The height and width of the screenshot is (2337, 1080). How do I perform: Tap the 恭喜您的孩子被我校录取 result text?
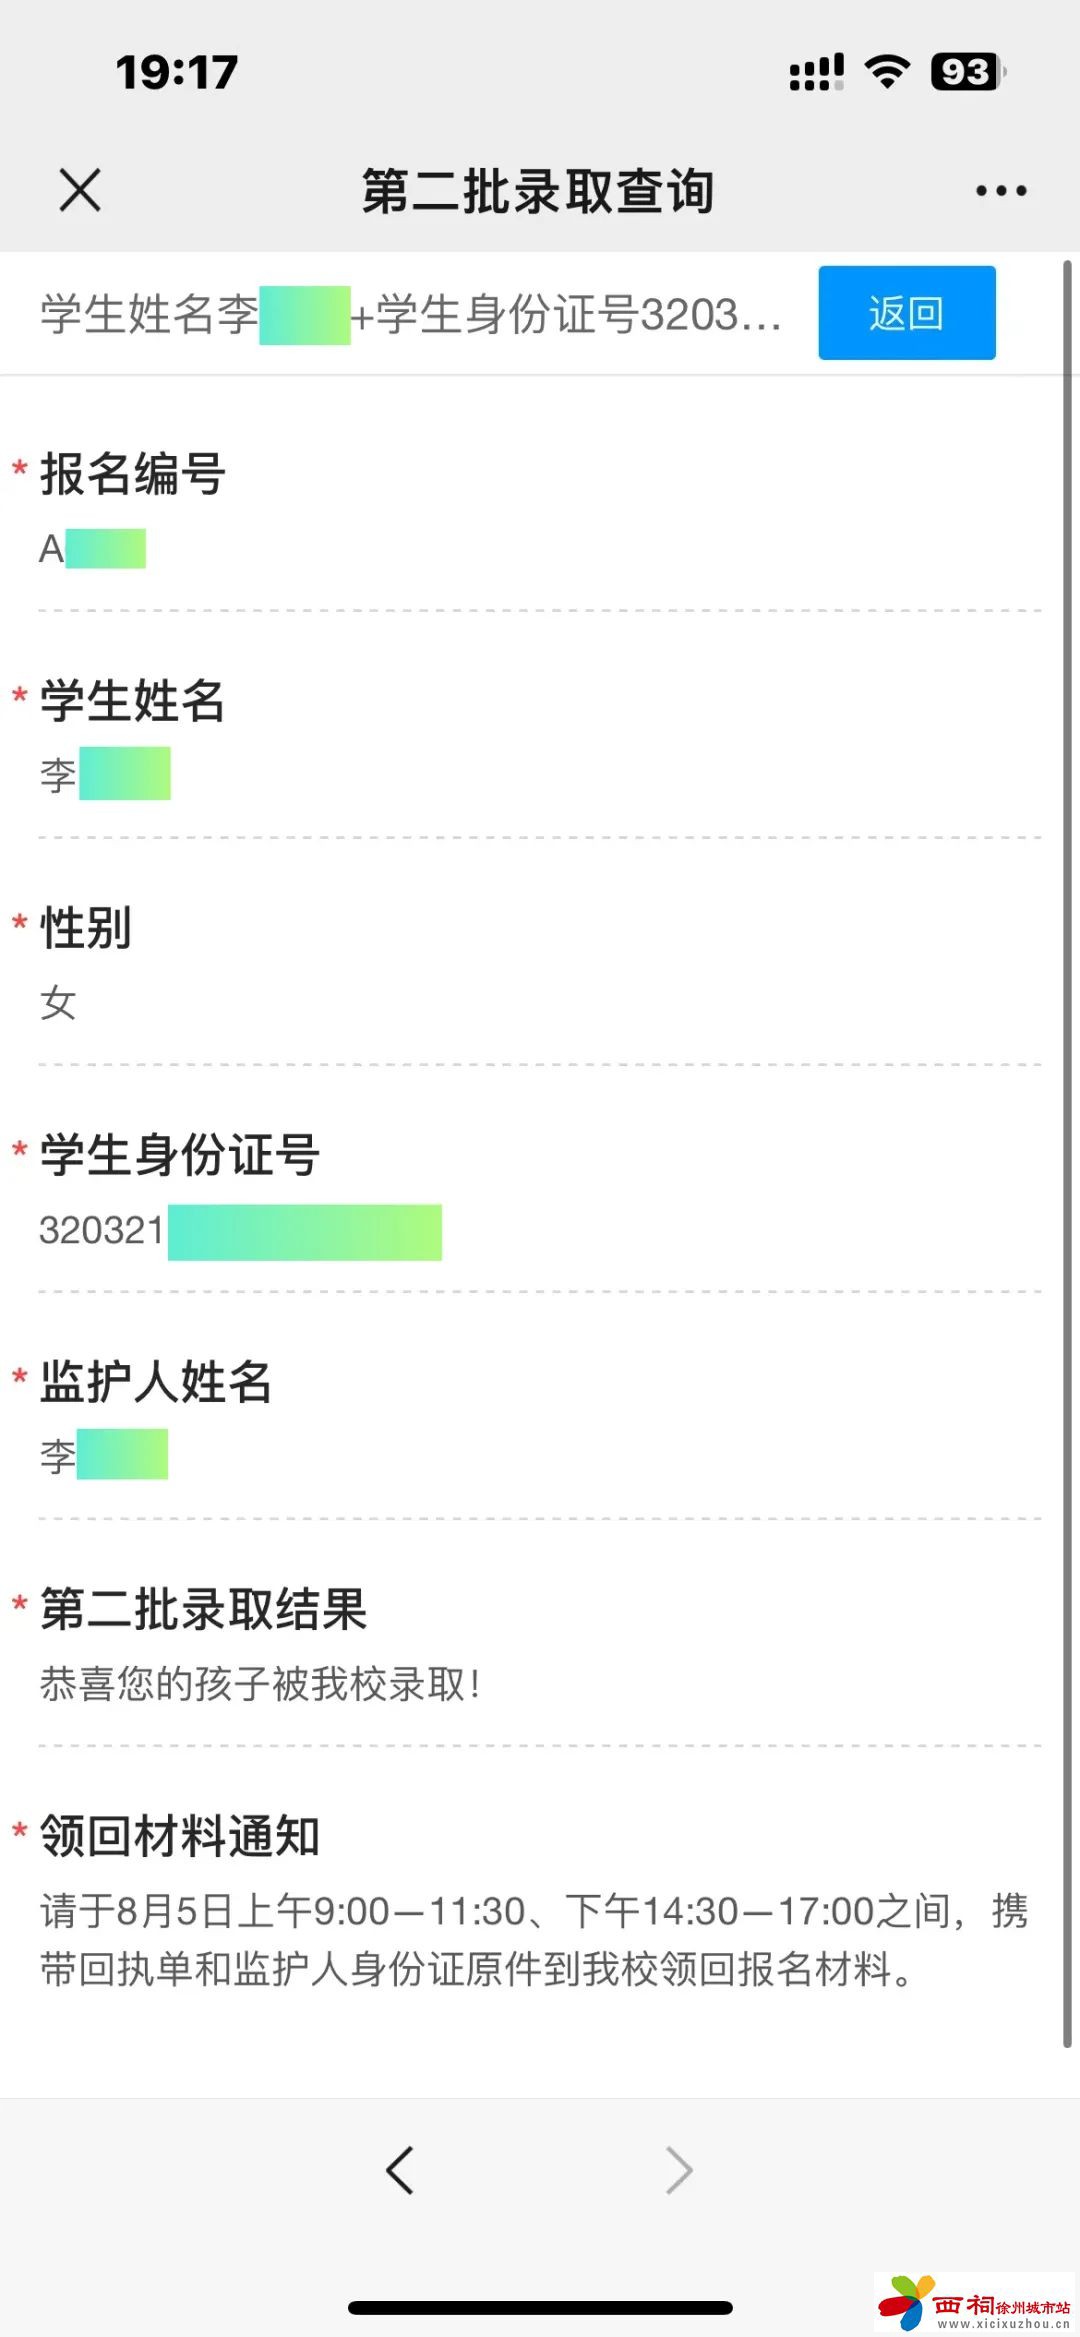[x=260, y=1684]
